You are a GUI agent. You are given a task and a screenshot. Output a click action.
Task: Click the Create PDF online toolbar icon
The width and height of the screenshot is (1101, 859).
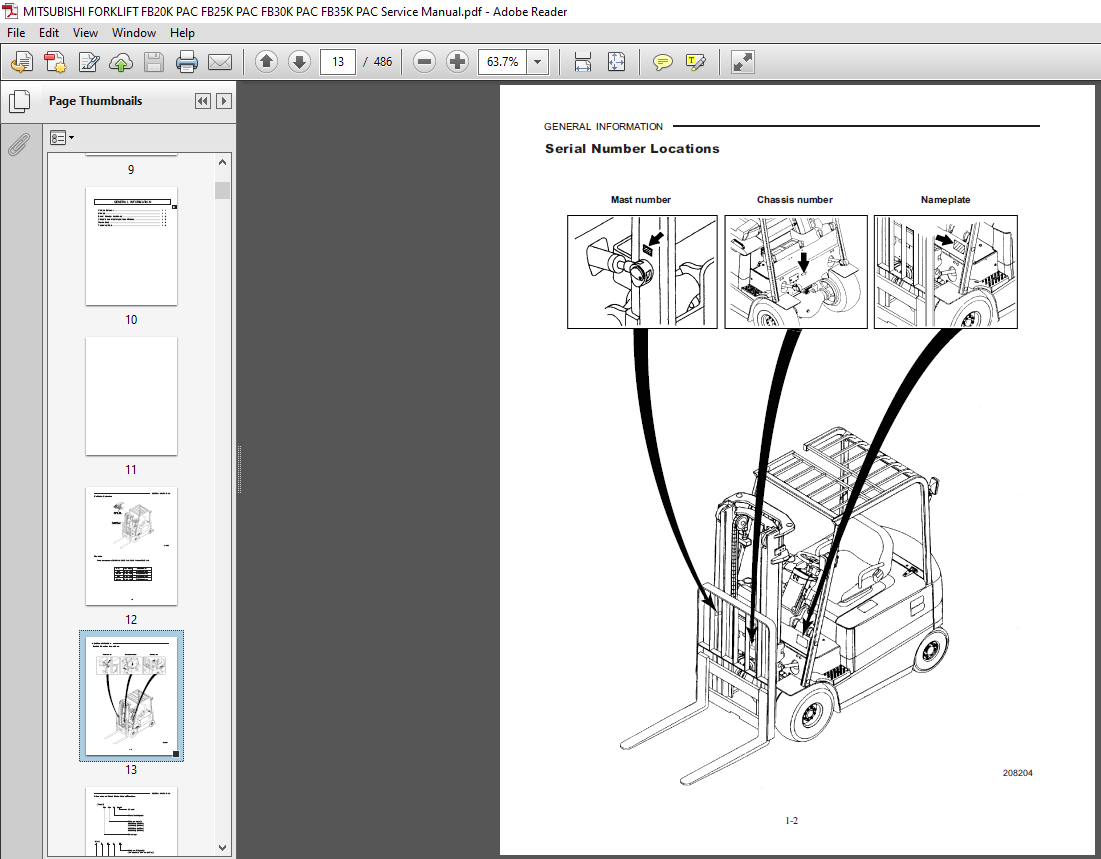click(x=22, y=62)
